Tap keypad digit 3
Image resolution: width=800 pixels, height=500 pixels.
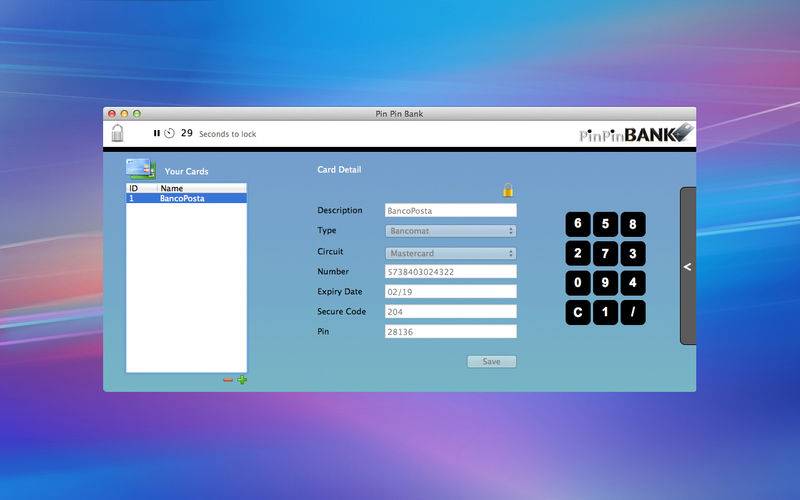pos(633,254)
